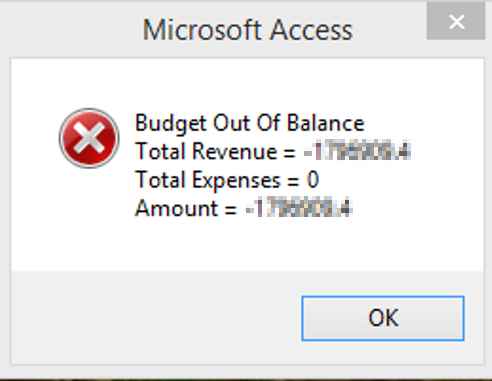
Task: Click the Total Expenses = 0 line
Action: (227, 180)
